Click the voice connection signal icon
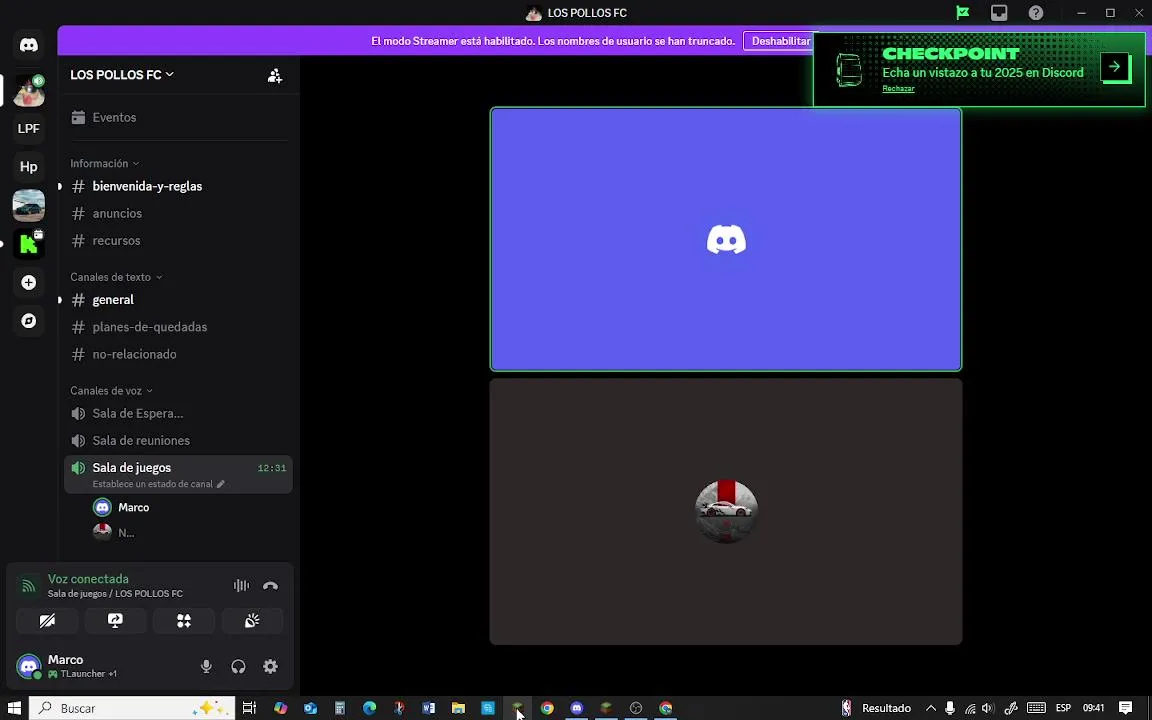Viewport: 1152px width, 720px height. tap(29, 586)
